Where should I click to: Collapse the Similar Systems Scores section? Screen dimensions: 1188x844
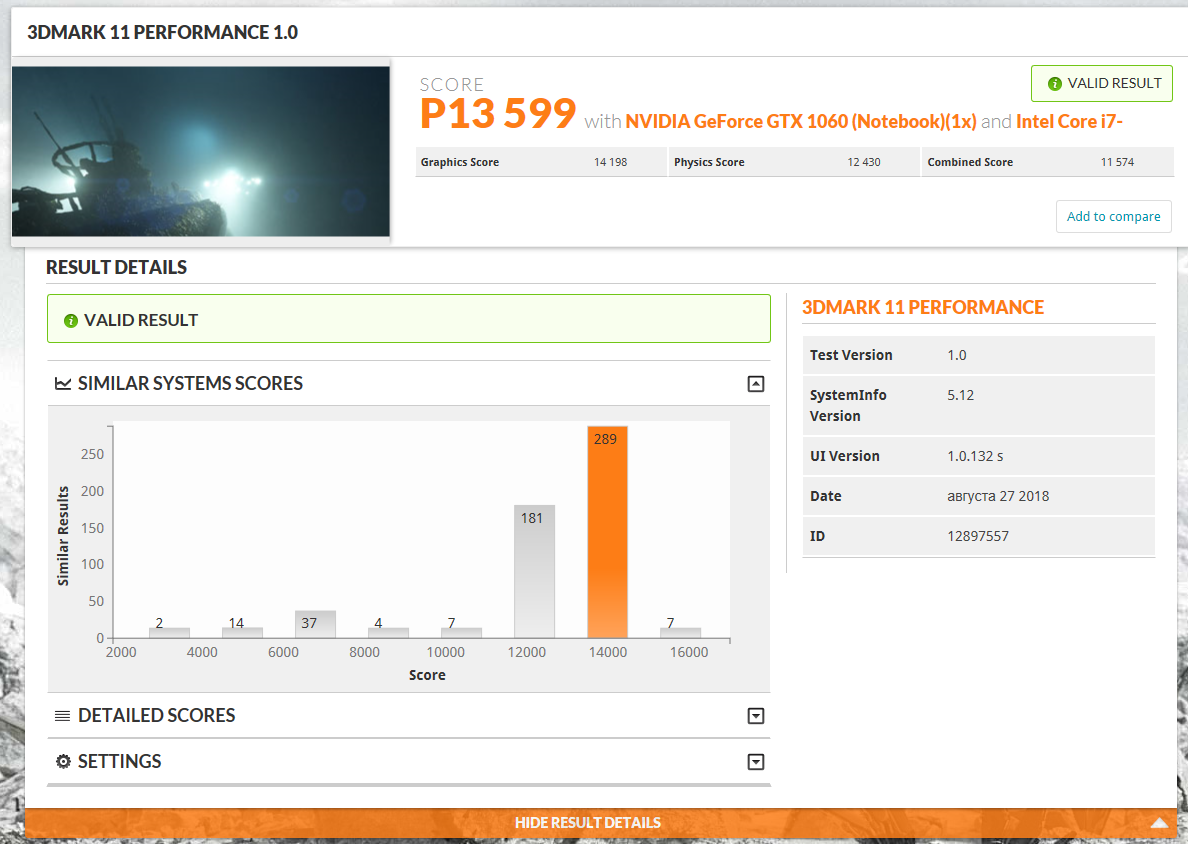[755, 384]
